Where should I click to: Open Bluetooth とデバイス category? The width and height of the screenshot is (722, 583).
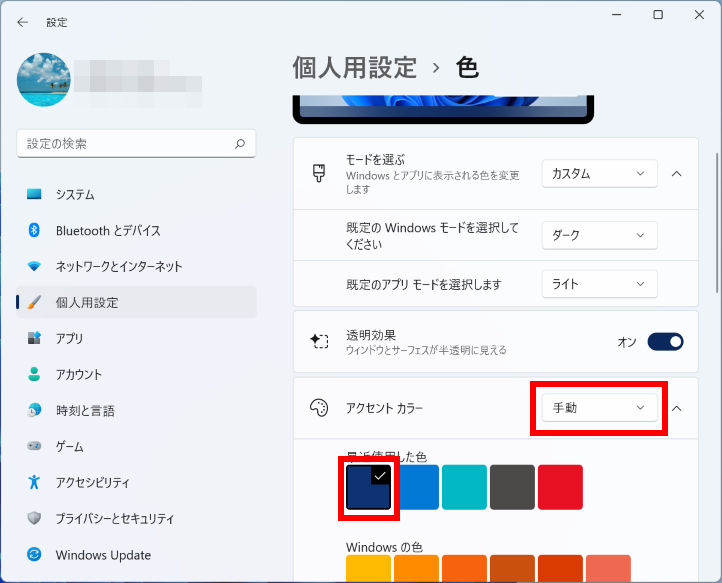point(136,230)
